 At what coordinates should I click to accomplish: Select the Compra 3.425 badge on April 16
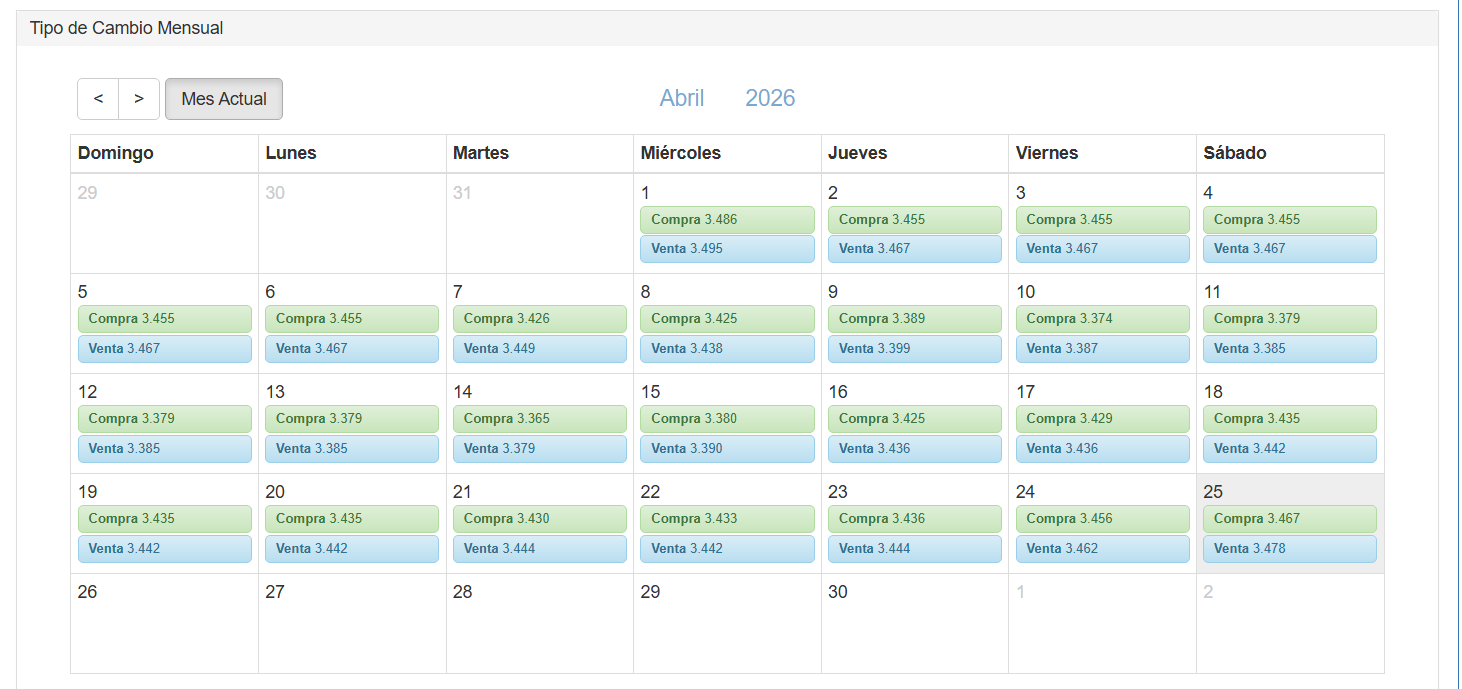914,418
